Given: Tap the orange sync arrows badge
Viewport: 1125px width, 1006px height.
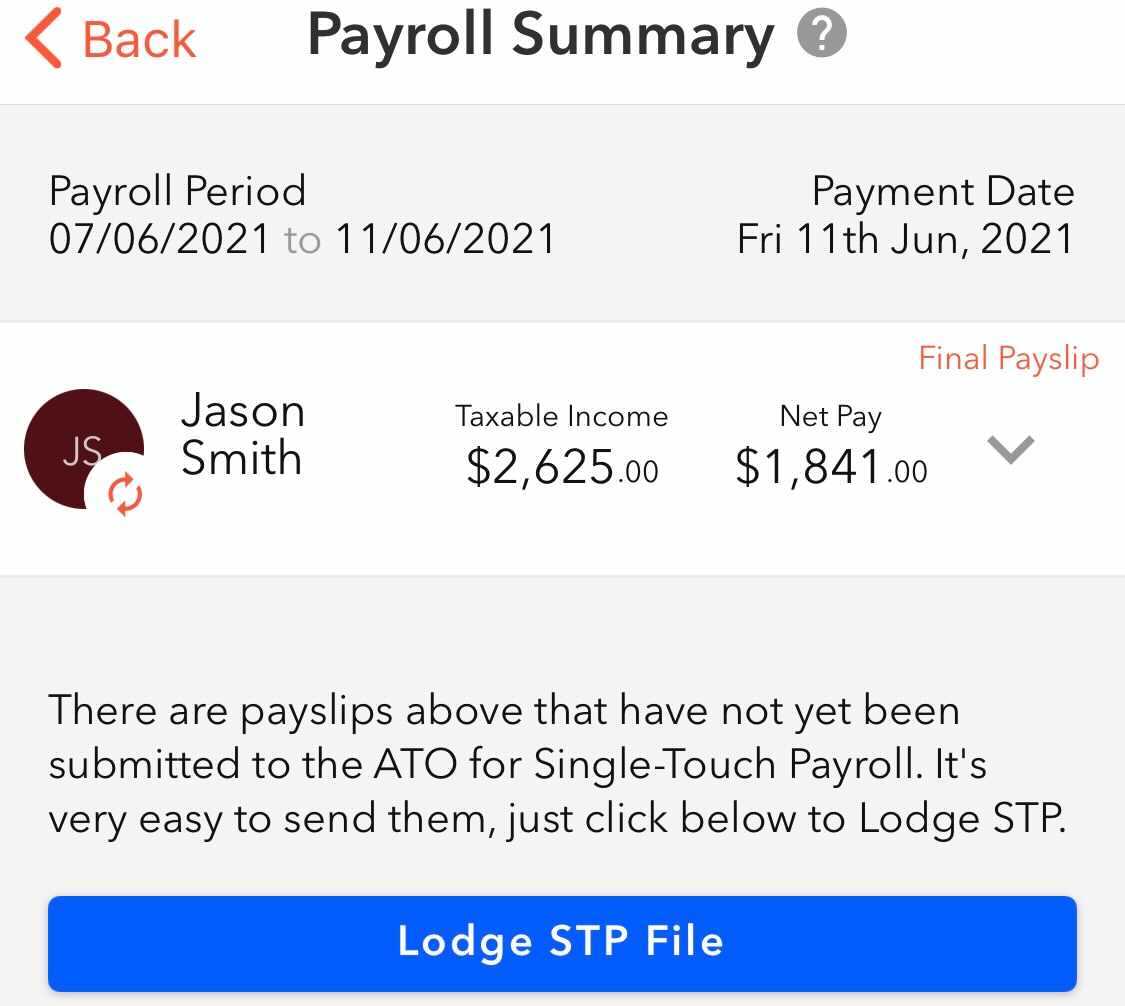Looking at the screenshot, I should click(x=125, y=495).
